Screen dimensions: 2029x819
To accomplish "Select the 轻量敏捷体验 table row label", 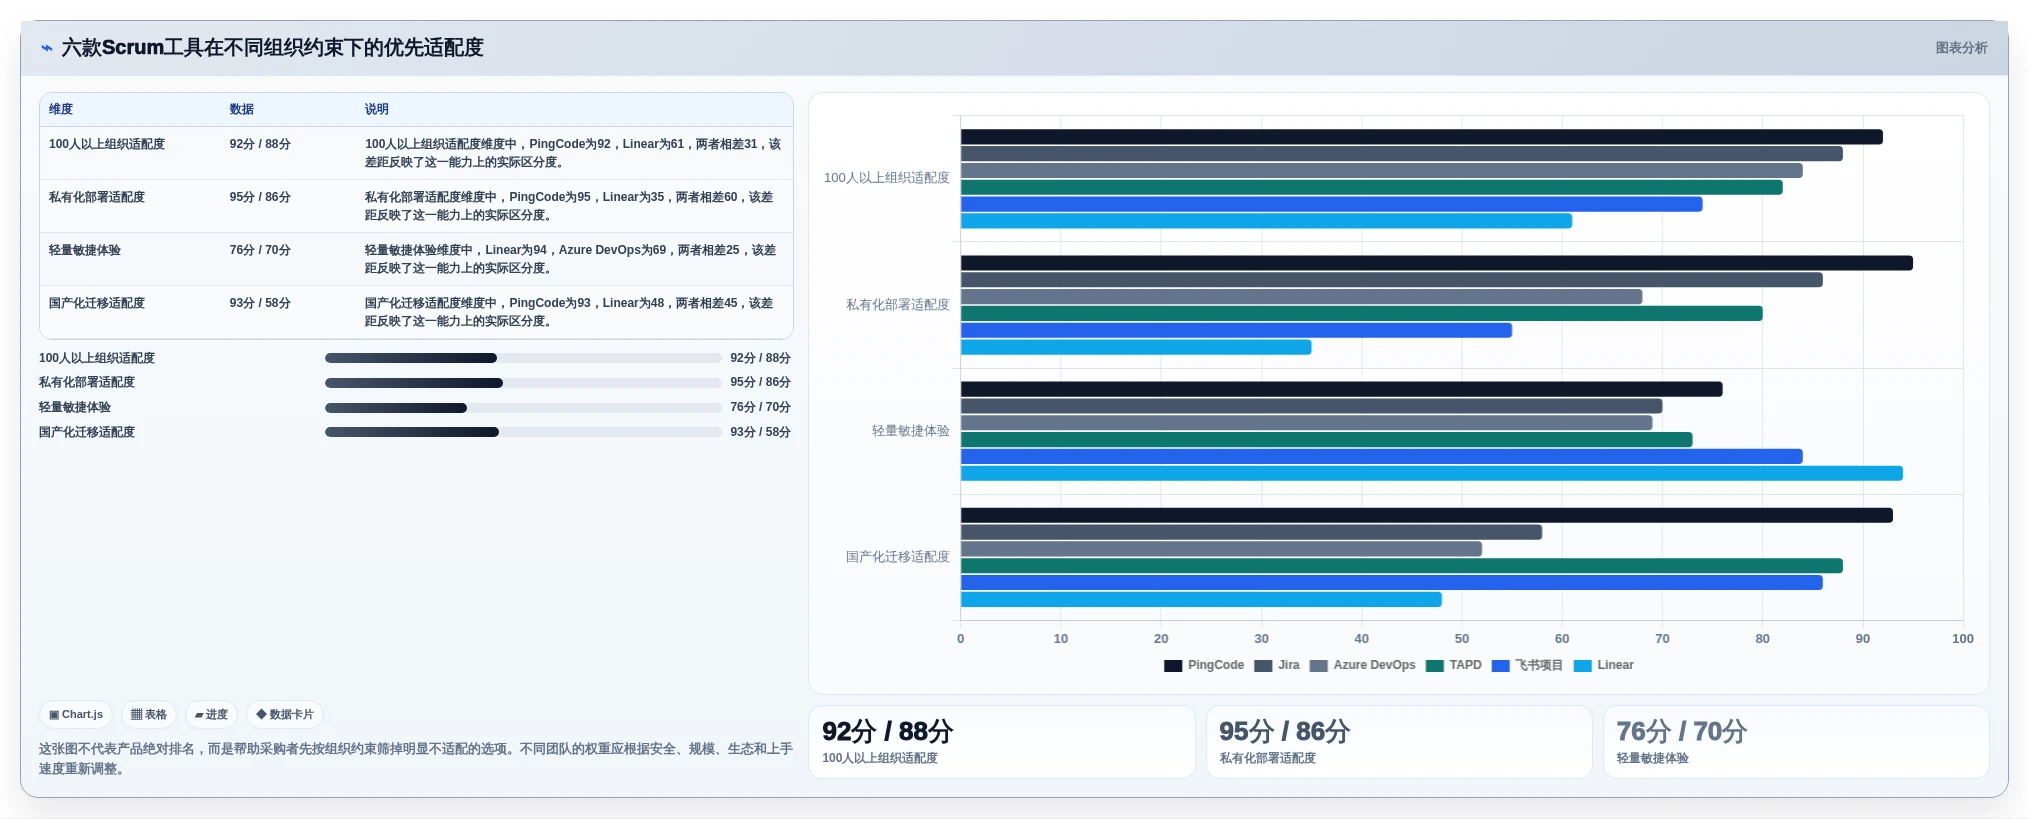I will [85, 250].
